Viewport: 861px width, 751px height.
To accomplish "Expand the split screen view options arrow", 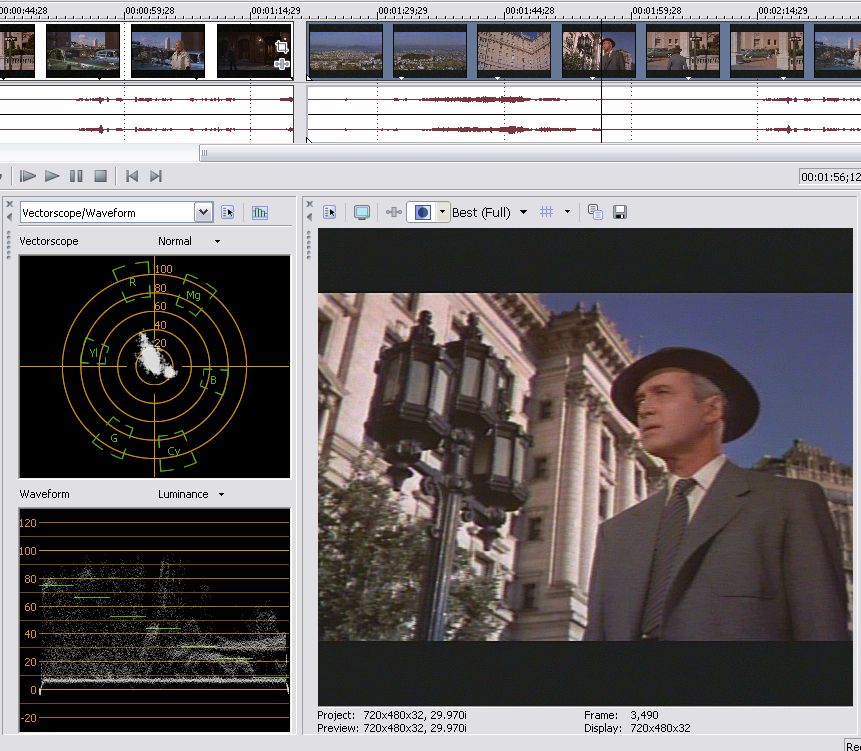I will pyautogui.click(x=442, y=212).
